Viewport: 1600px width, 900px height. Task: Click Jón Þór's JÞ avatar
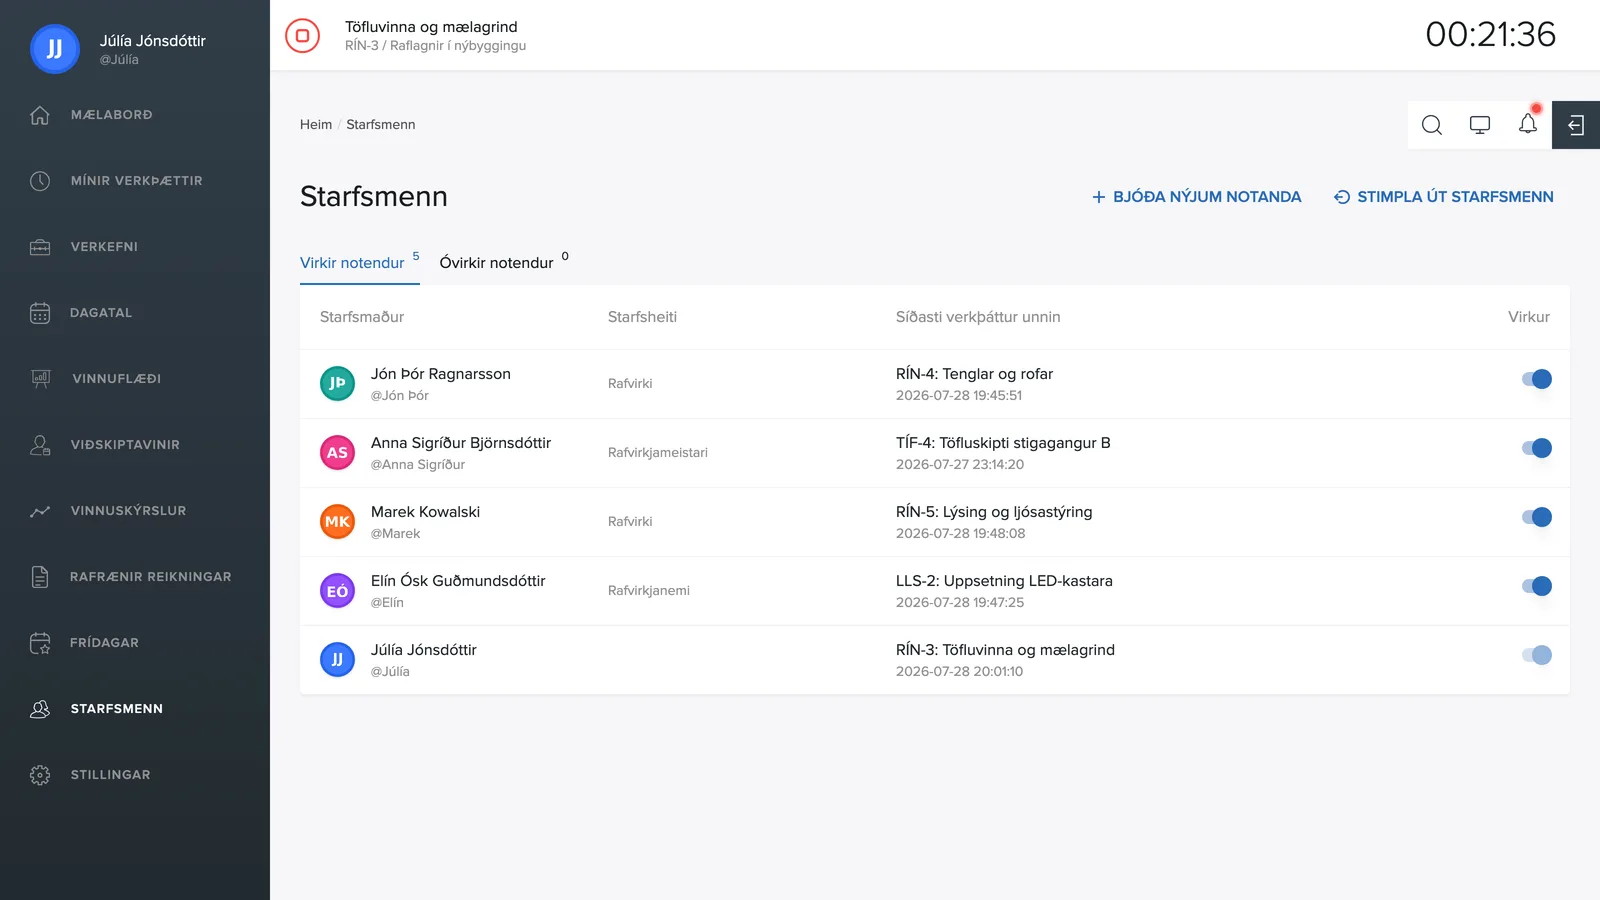click(x=337, y=383)
